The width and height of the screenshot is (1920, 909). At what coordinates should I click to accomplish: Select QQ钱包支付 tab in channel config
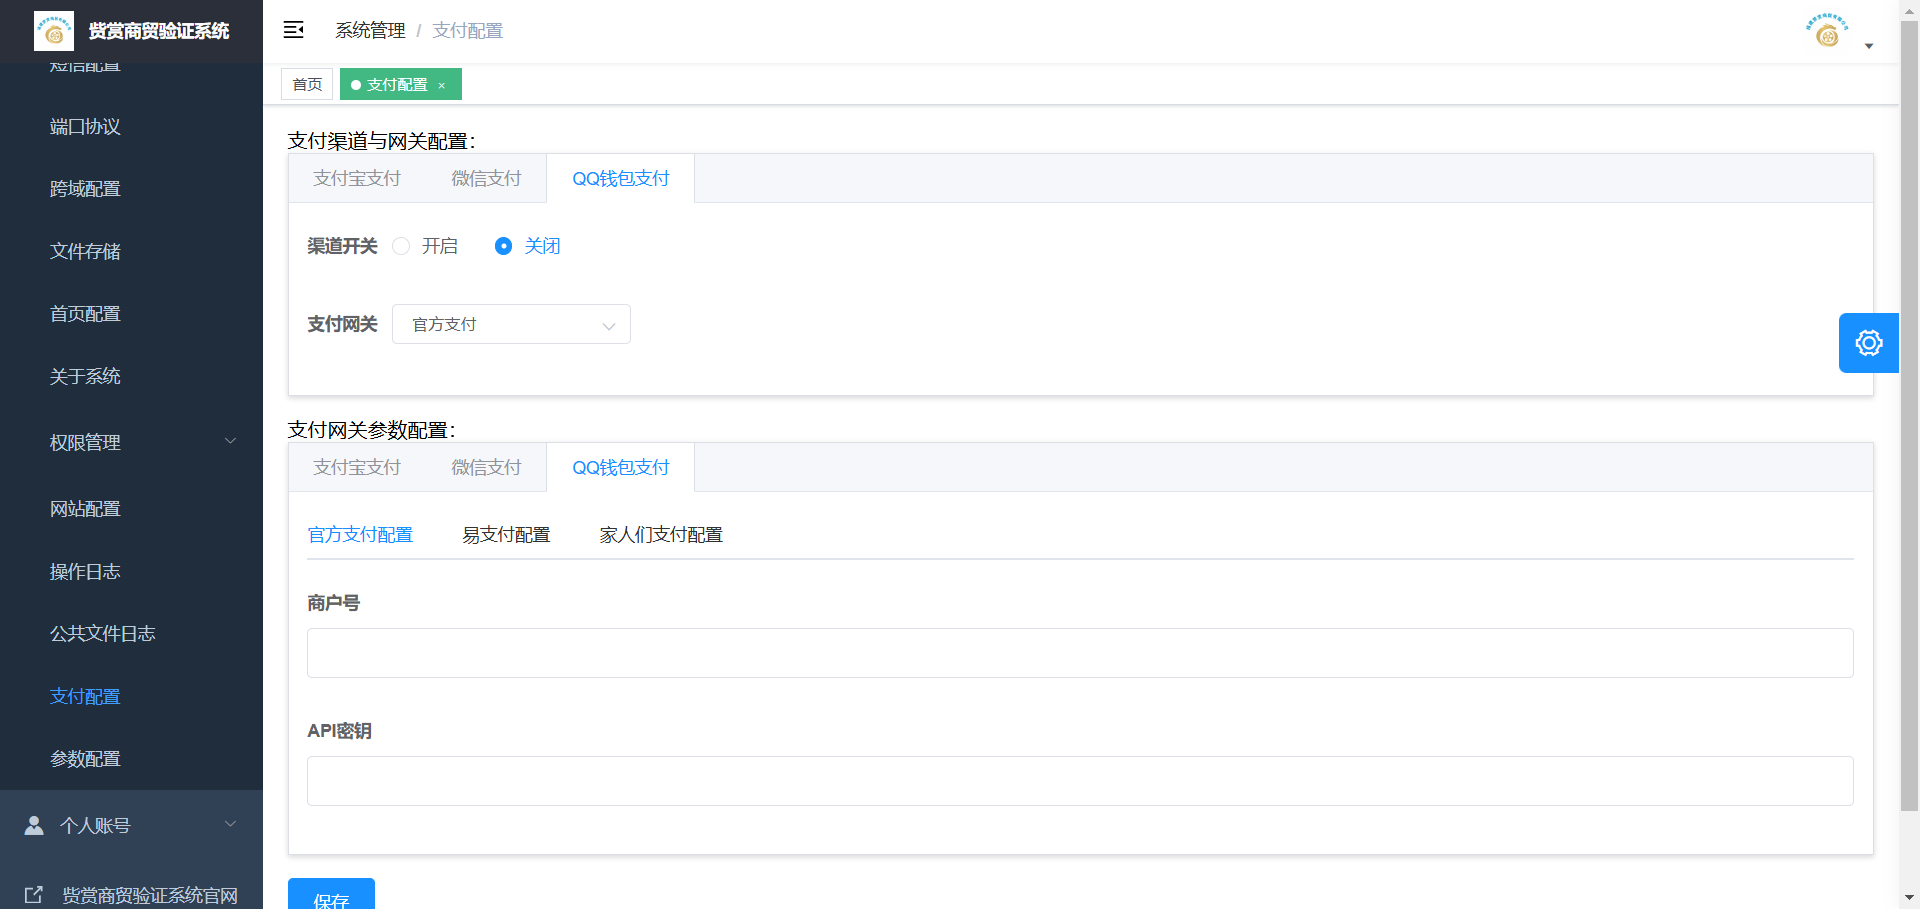tap(620, 178)
